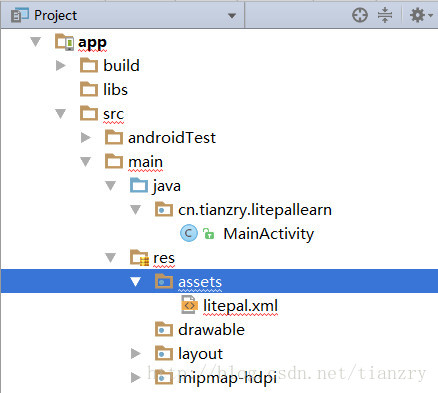The image size is (438, 393).
Task: Collapse the cn.tianzry.litepallearn package
Action: pyautogui.click(x=135, y=210)
